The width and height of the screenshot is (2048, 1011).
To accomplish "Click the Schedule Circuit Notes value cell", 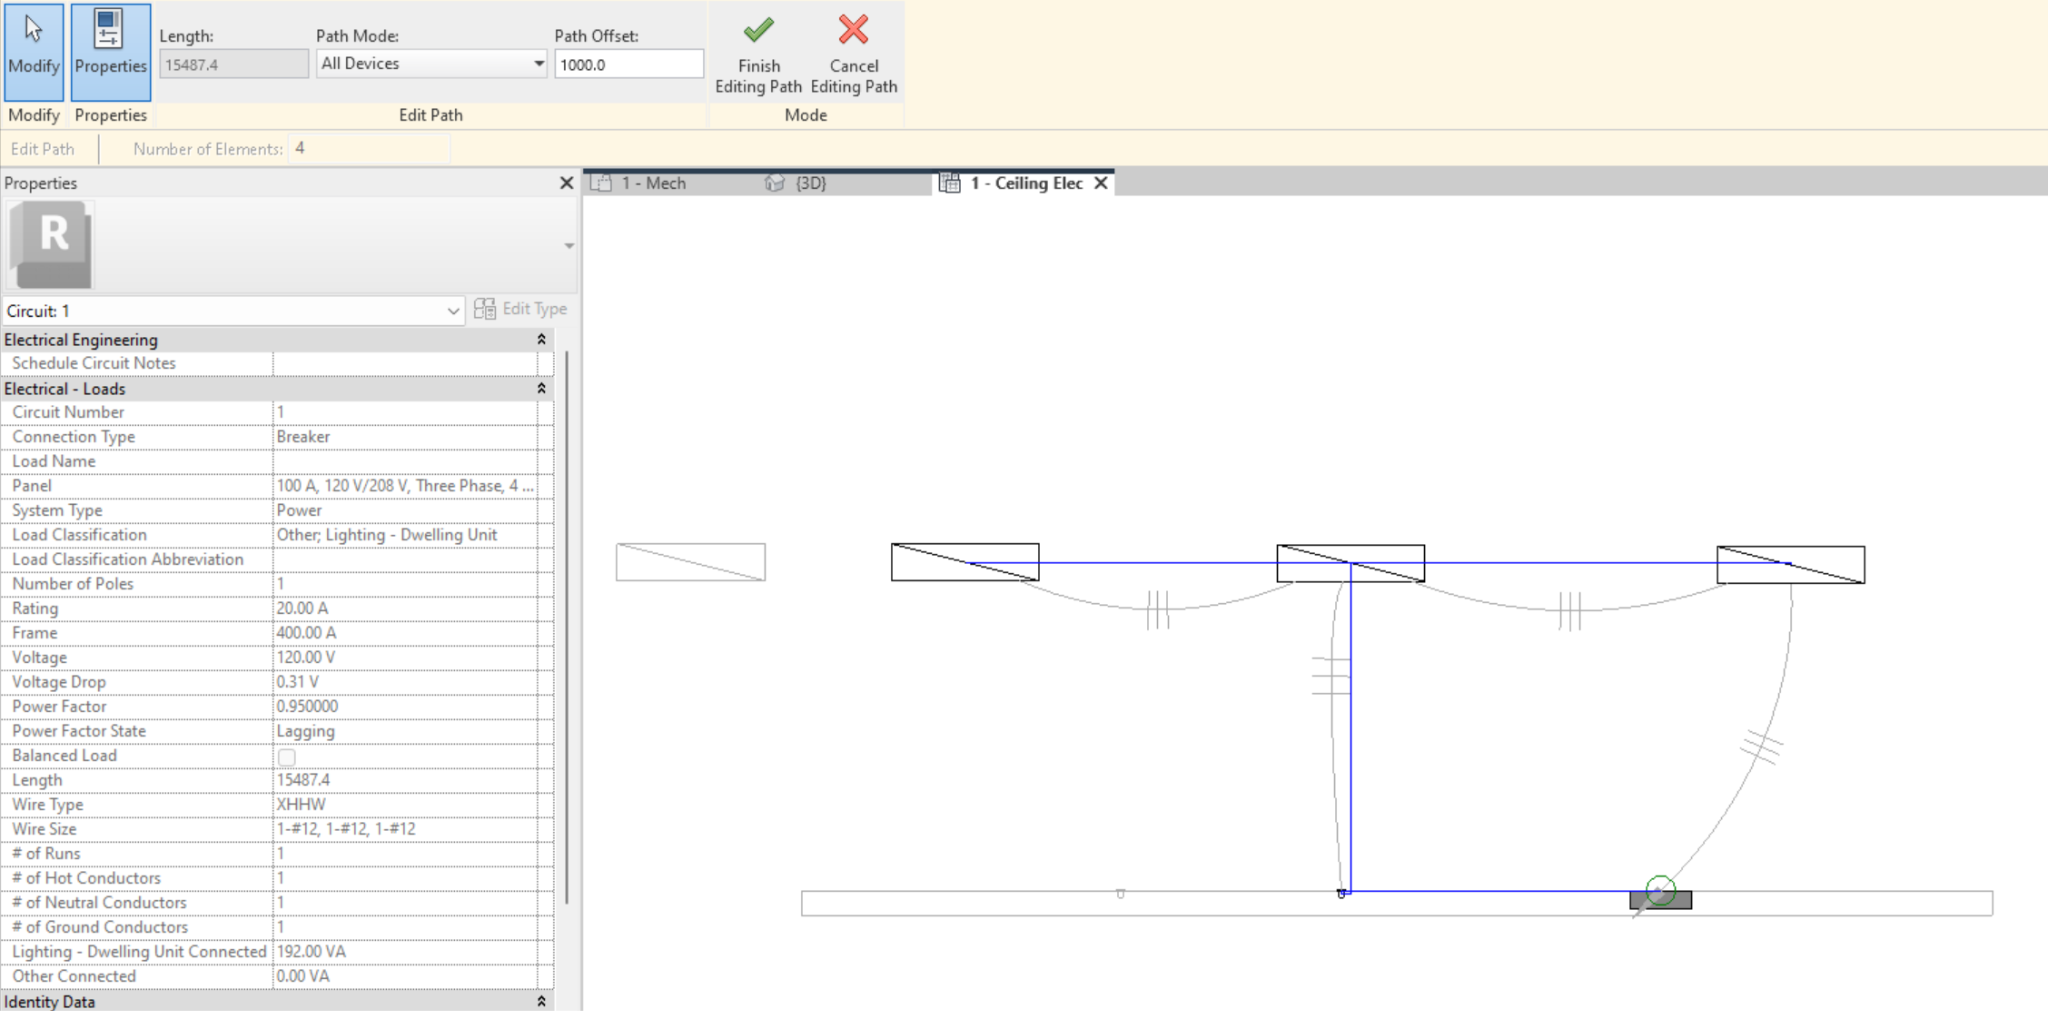I will coord(405,363).
